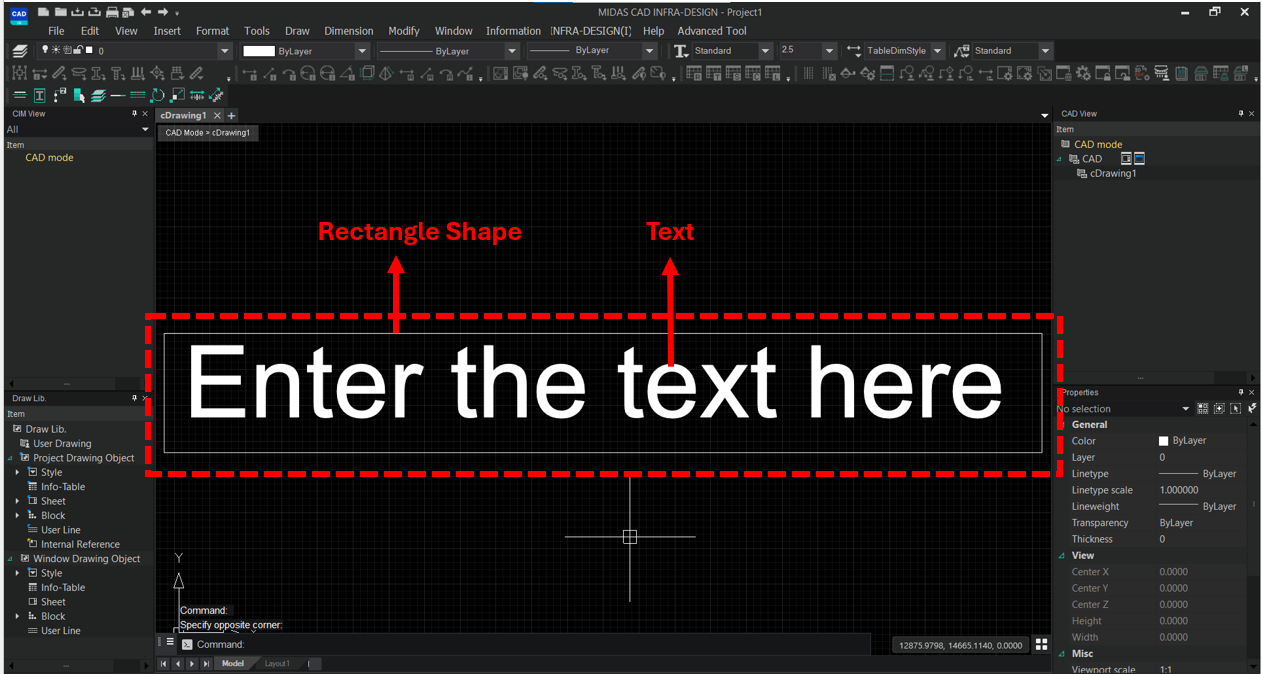Click the icon right of the Properties selection dropdown

click(x=1203, y=408)
